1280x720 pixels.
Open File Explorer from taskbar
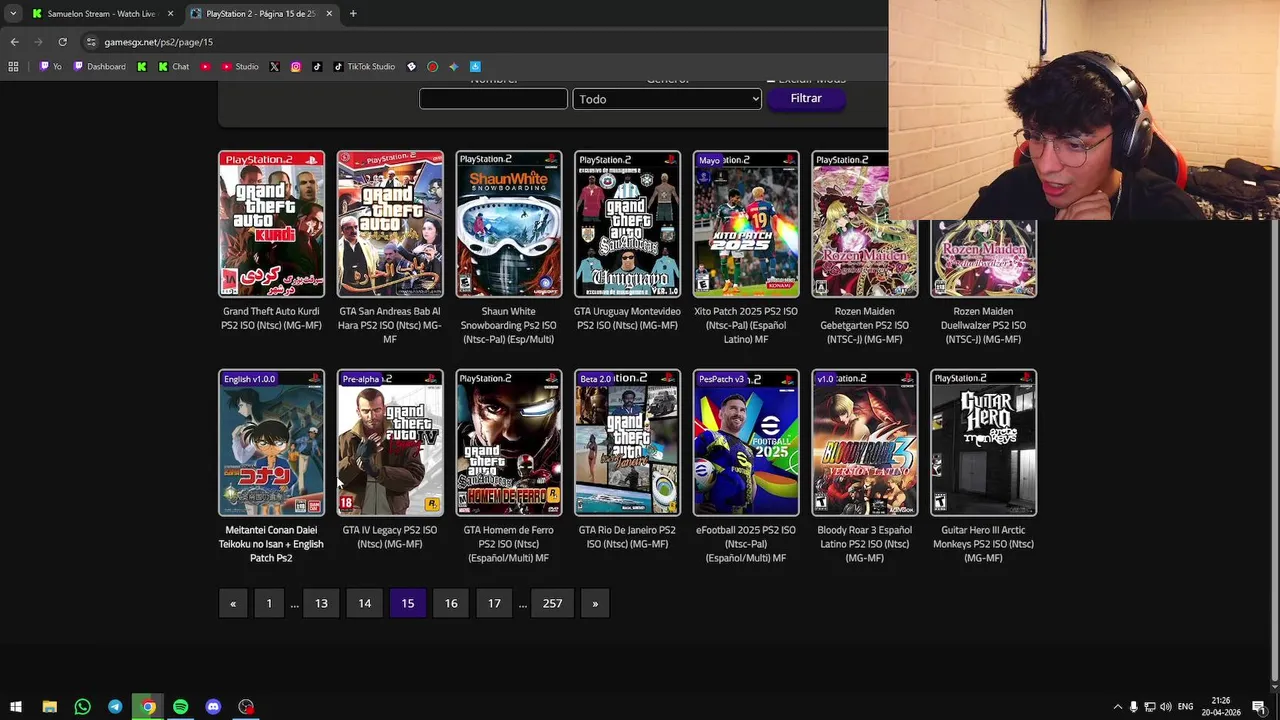(50, 707)
